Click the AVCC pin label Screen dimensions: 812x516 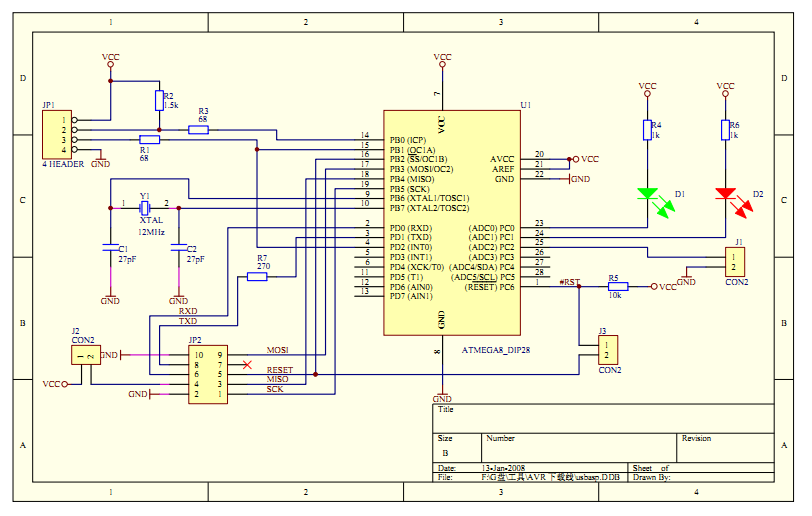(502, 160)
